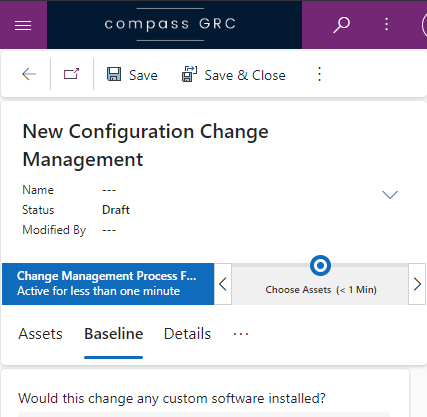
Task: Open the search magnifier icon
Action: 342,25
